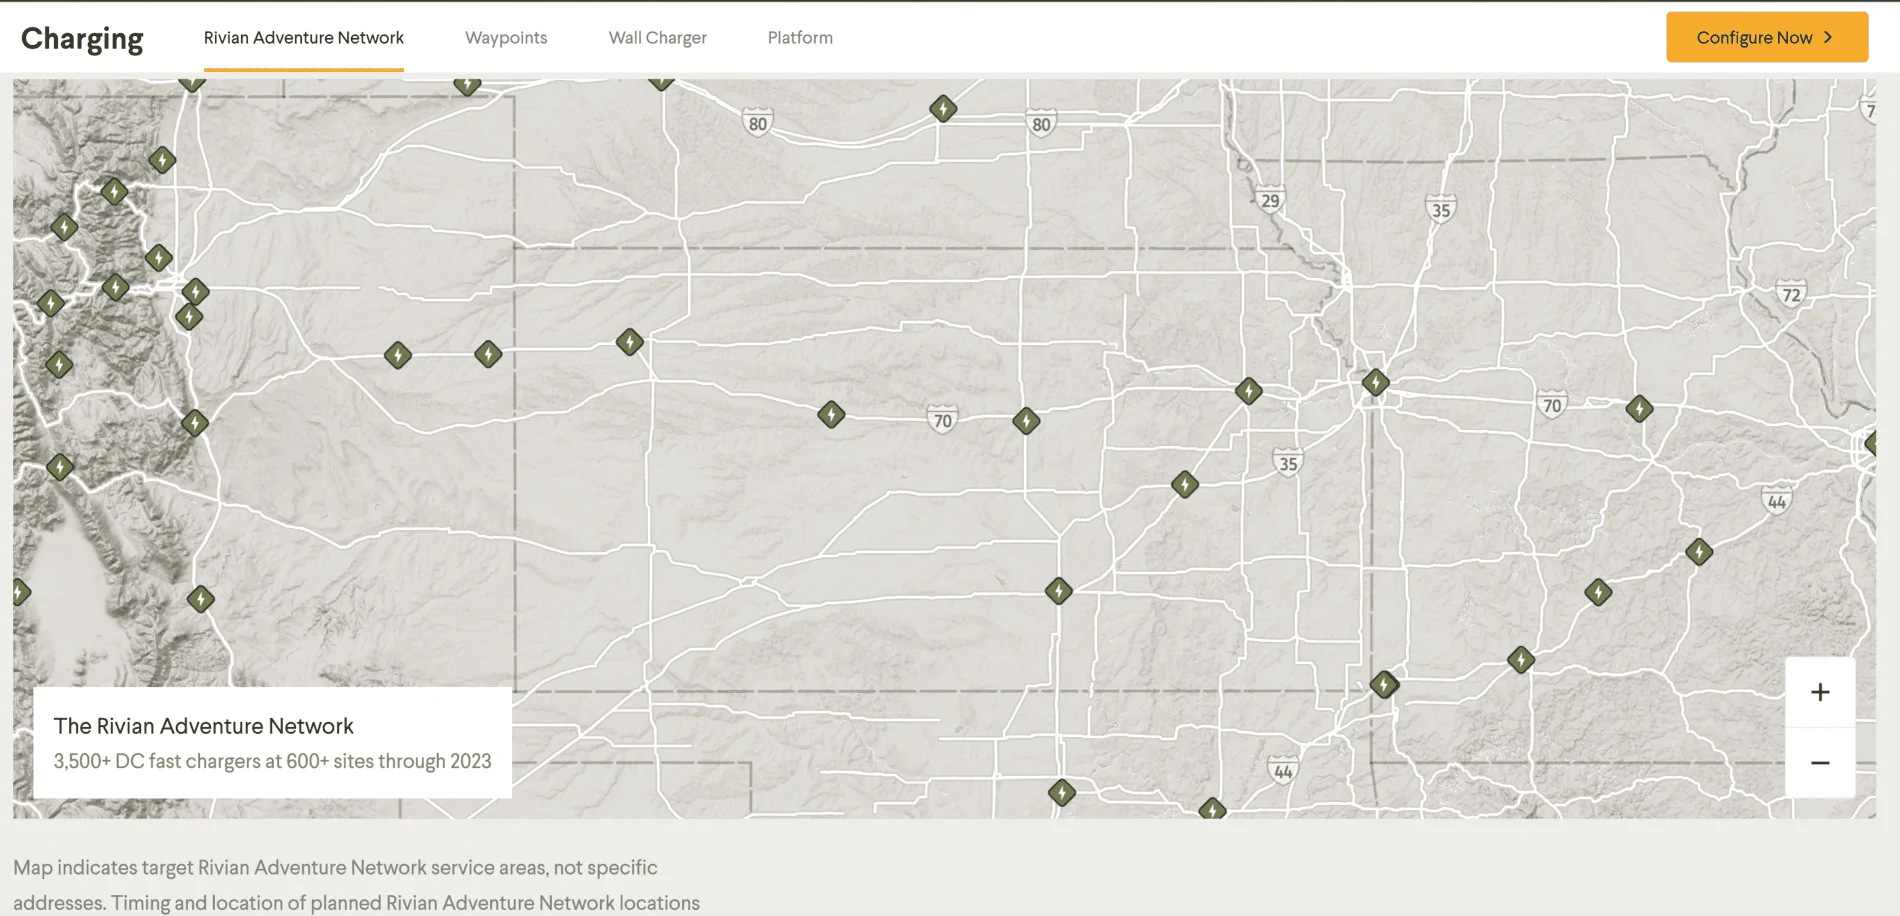Select charger marker between the two I-80 shields

943,108
